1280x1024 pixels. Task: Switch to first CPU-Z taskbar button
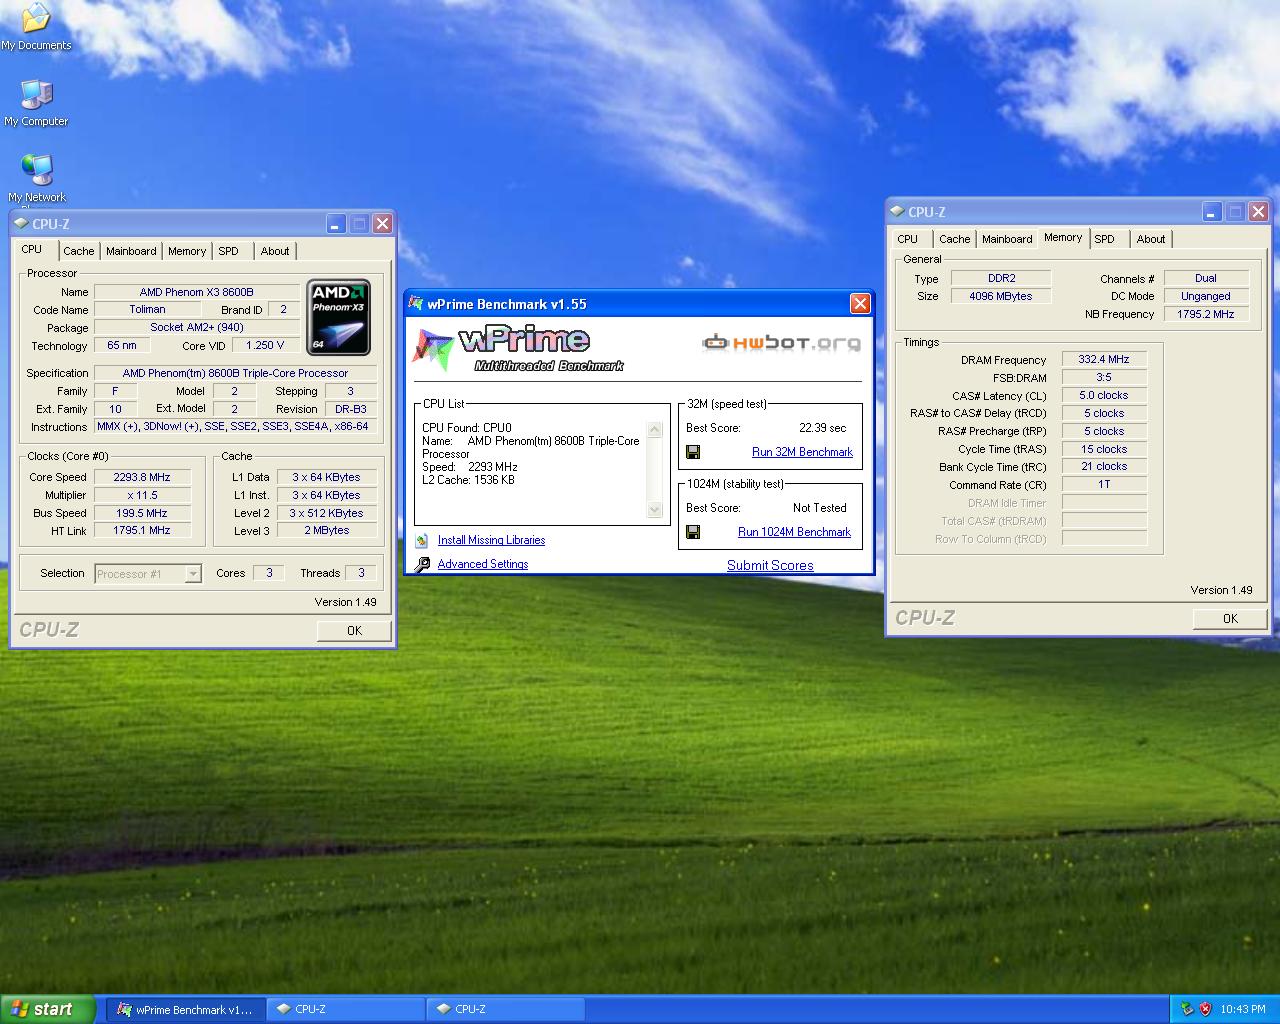pyautogui.click(x=347, y=1009)
